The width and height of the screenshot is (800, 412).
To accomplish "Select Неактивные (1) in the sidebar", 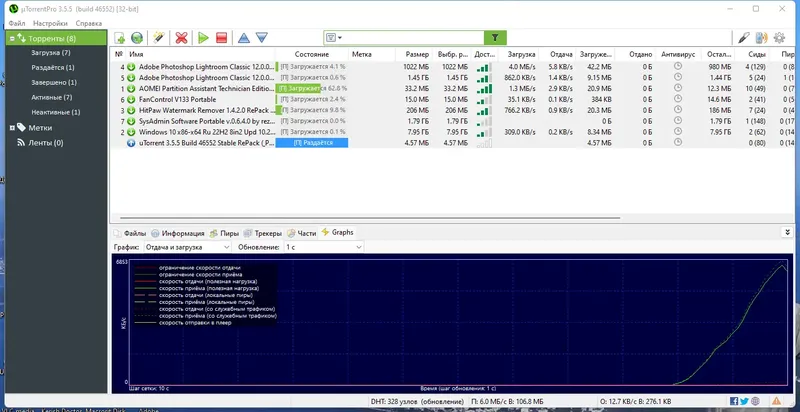I will [x=55, y=112].
